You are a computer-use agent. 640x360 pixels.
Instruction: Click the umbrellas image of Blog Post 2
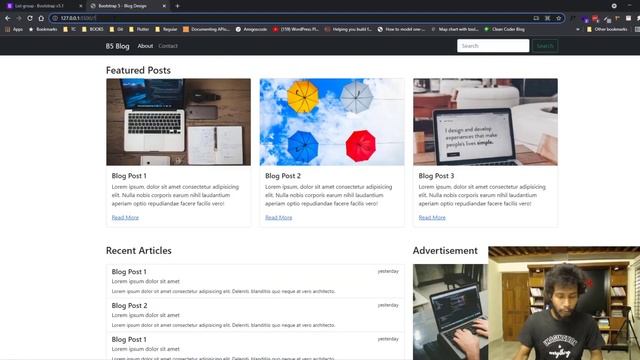332,122
